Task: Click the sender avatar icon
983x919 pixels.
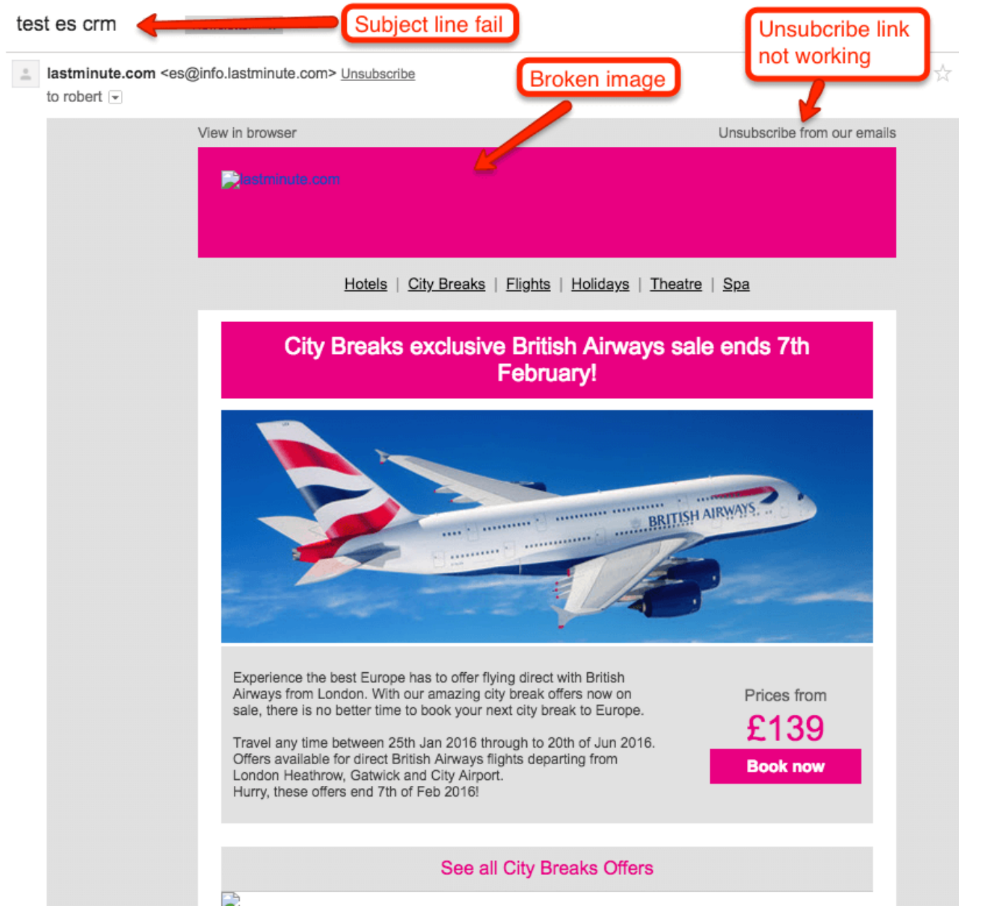Action: click(x=26, y=74)
